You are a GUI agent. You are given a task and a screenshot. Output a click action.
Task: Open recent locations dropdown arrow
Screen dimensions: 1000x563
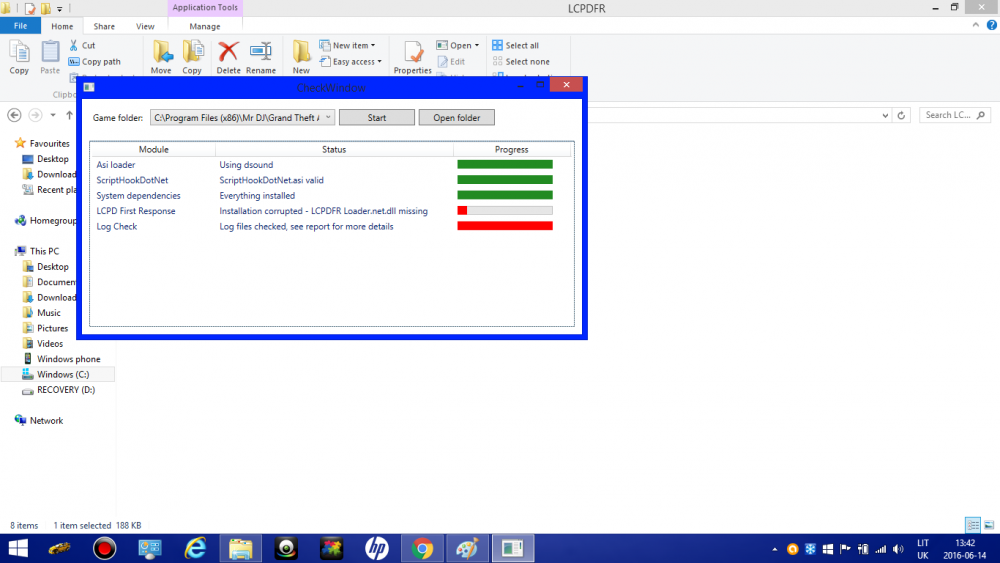click(x=53, y=115)
